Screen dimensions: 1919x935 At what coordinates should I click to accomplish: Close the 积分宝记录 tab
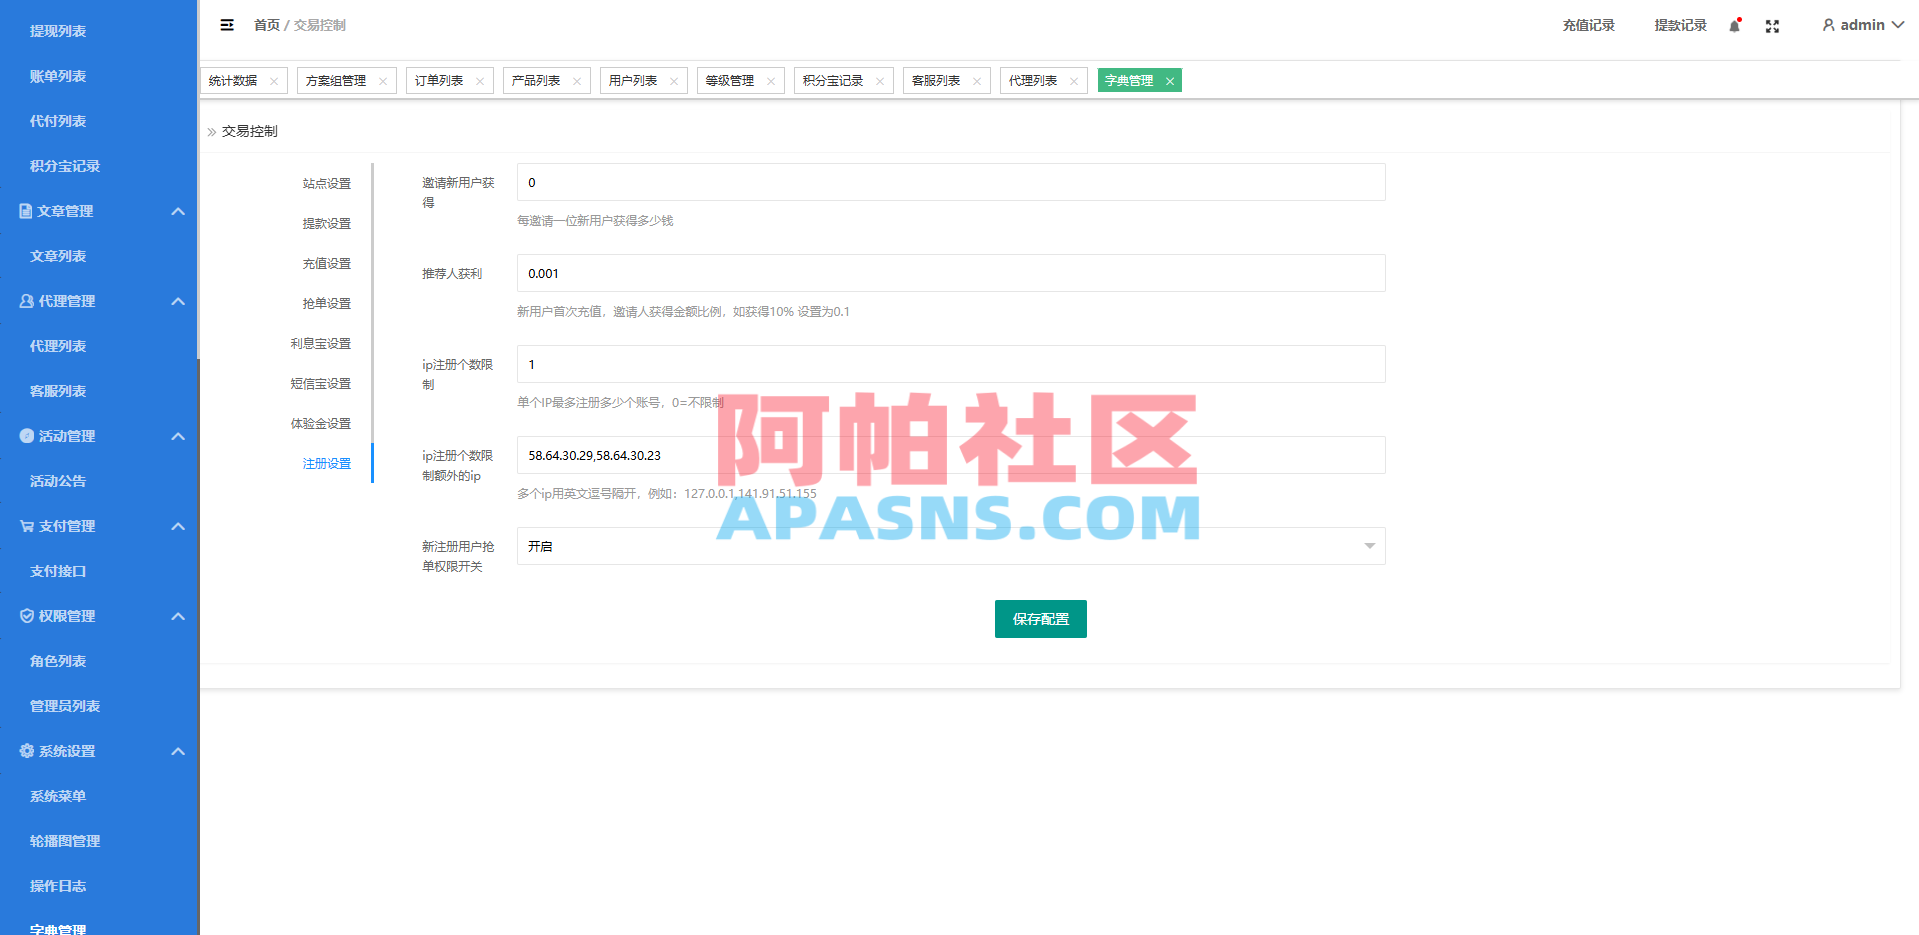click(880, 81)
